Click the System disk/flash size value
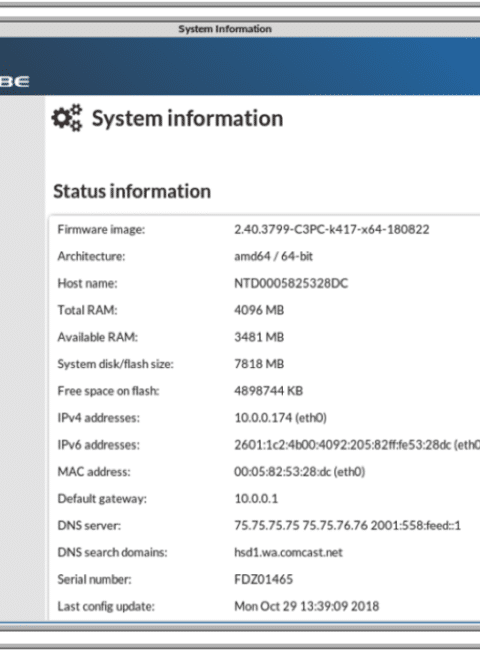Viewport: 480px width, 650px height. [x=259, y=364]
